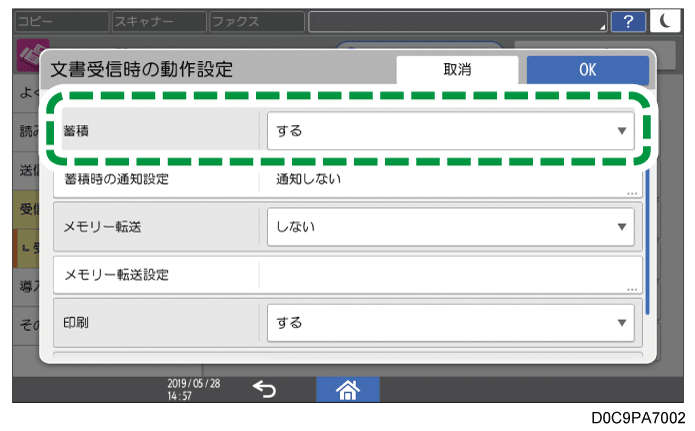Click the メモリー転送 label
Image resolution: width=695 pixels, height=431 pixels.
(102, 227)
